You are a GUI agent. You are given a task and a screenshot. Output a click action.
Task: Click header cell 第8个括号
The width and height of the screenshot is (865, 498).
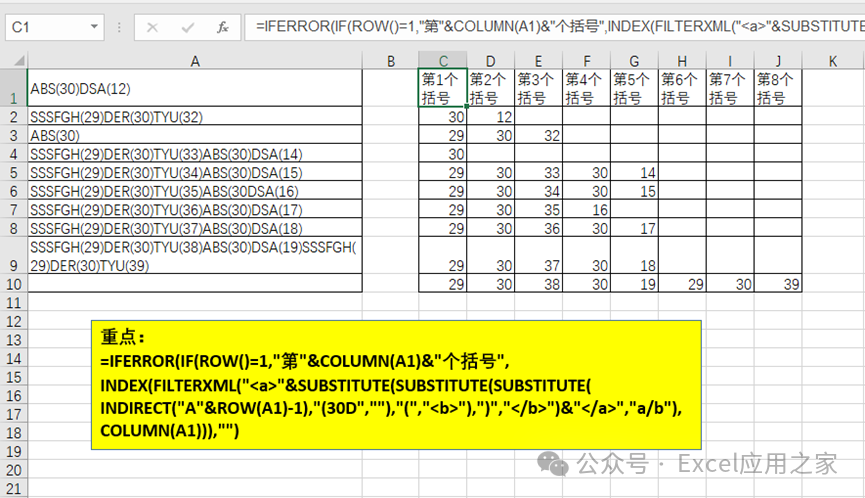tap(778, 88)
